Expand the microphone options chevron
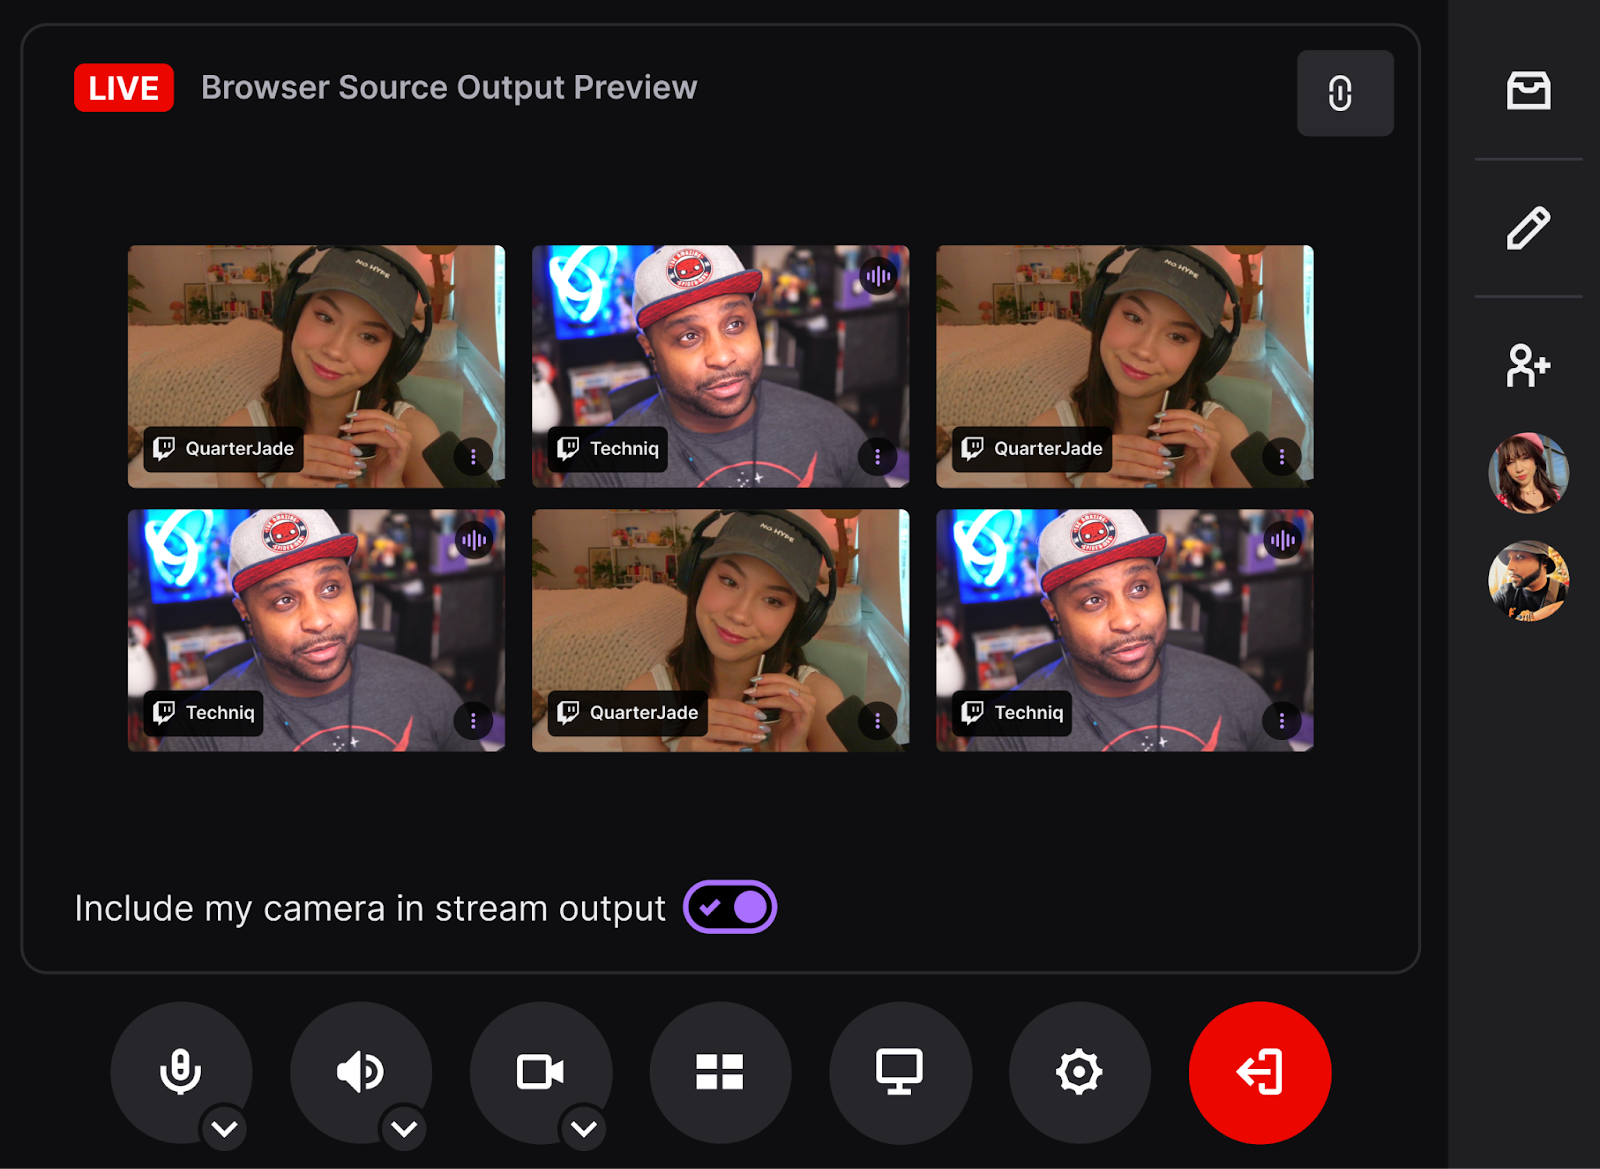 tap(225, 1129)
